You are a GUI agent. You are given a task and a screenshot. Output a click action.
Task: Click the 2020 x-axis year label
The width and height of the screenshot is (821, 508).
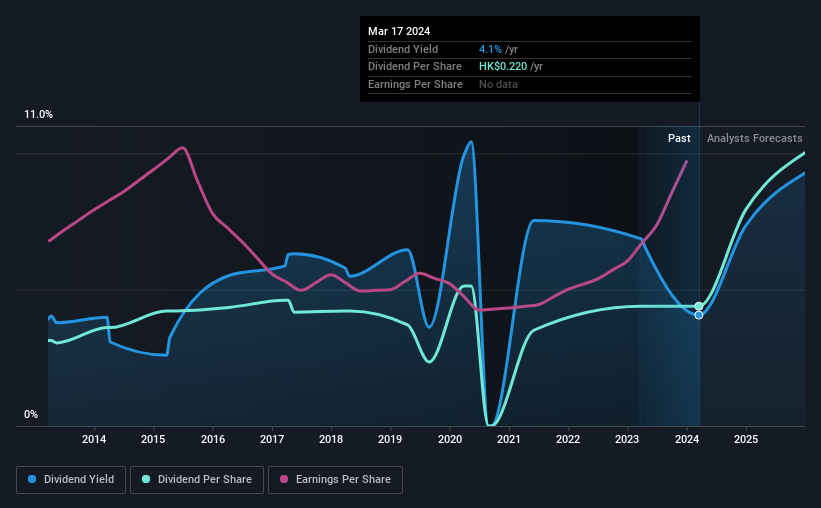[450, 439]
